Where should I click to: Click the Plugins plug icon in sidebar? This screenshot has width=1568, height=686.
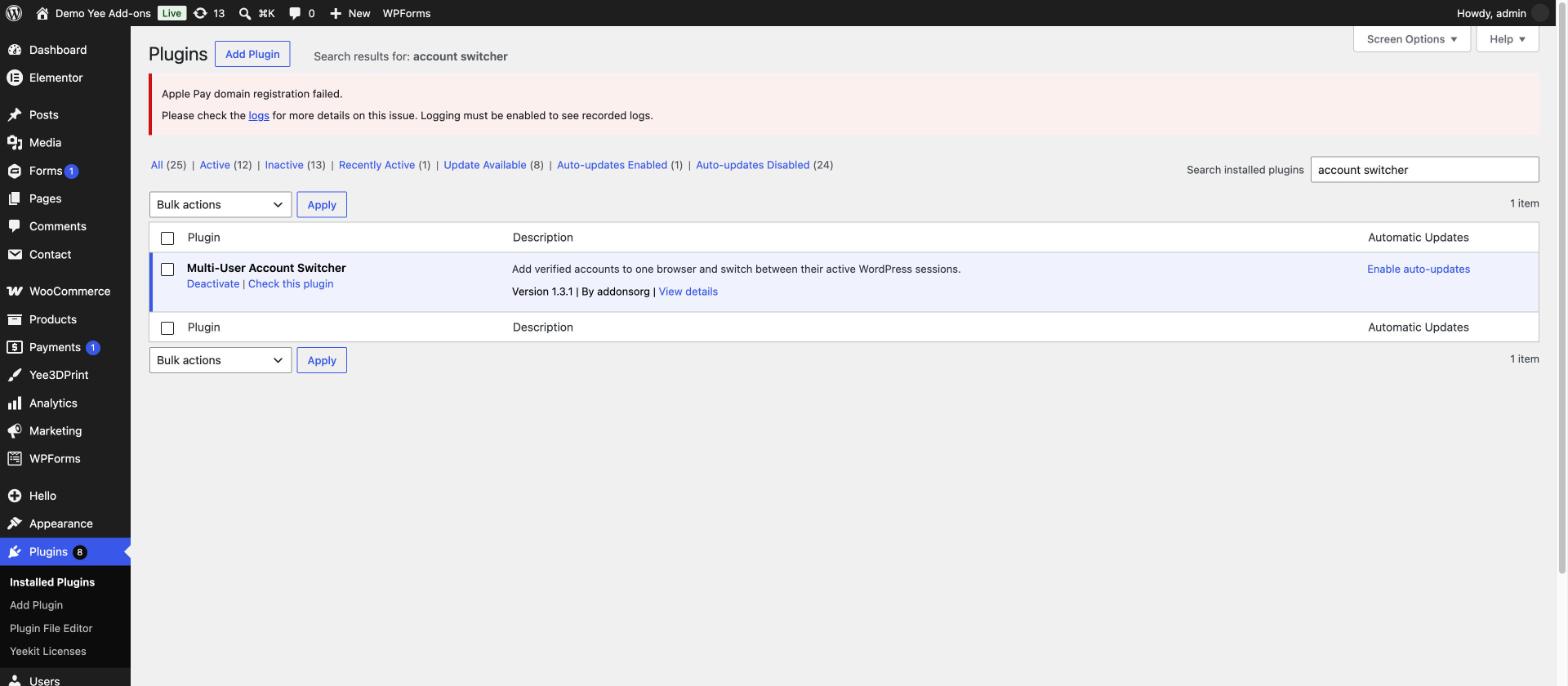pos(14,552)
